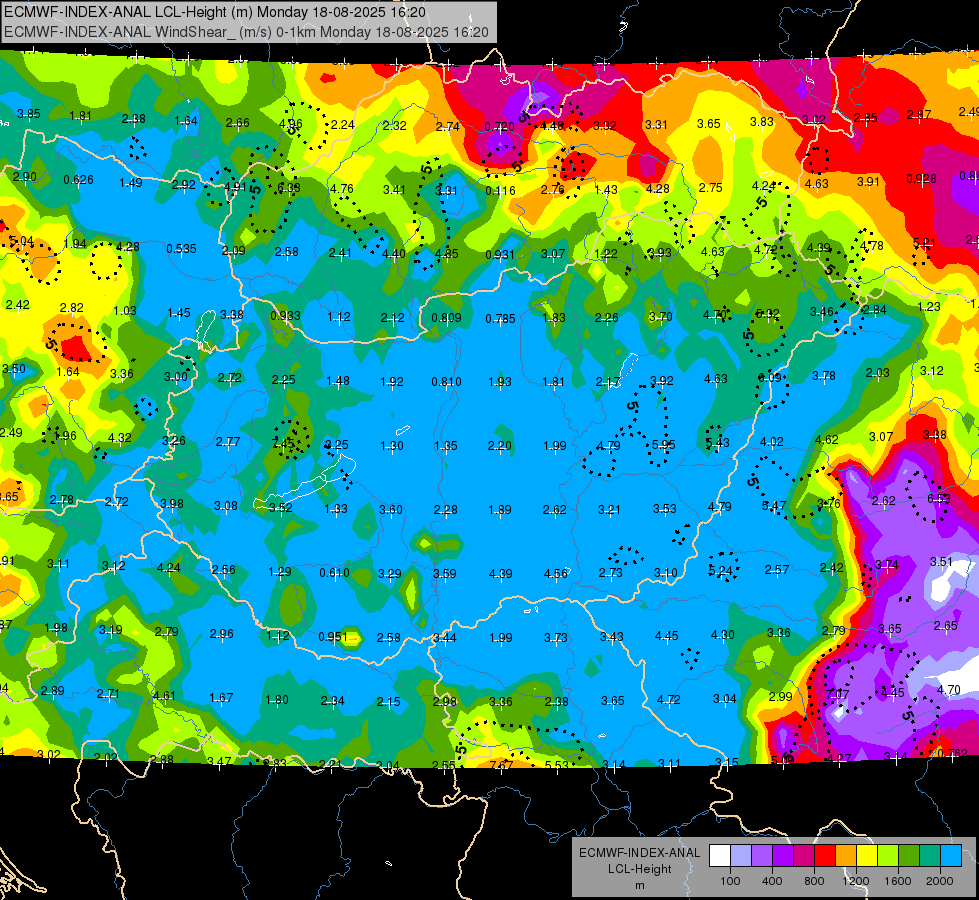Click the legend label 2000
The width and height of the screenshot is (979, 900).
(x=940, y=881)
